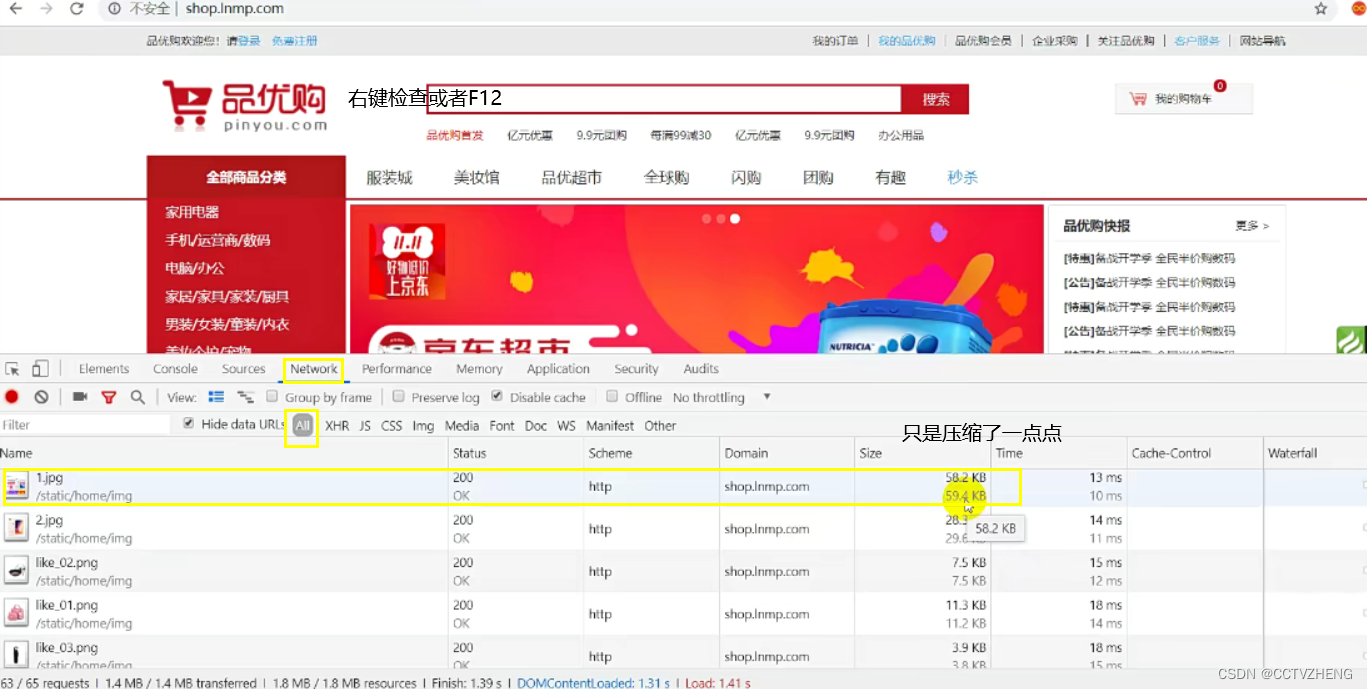Screen dimensions: 1367x689
Task: Filter requests by XHR
Action: click(x=337, y=426)
